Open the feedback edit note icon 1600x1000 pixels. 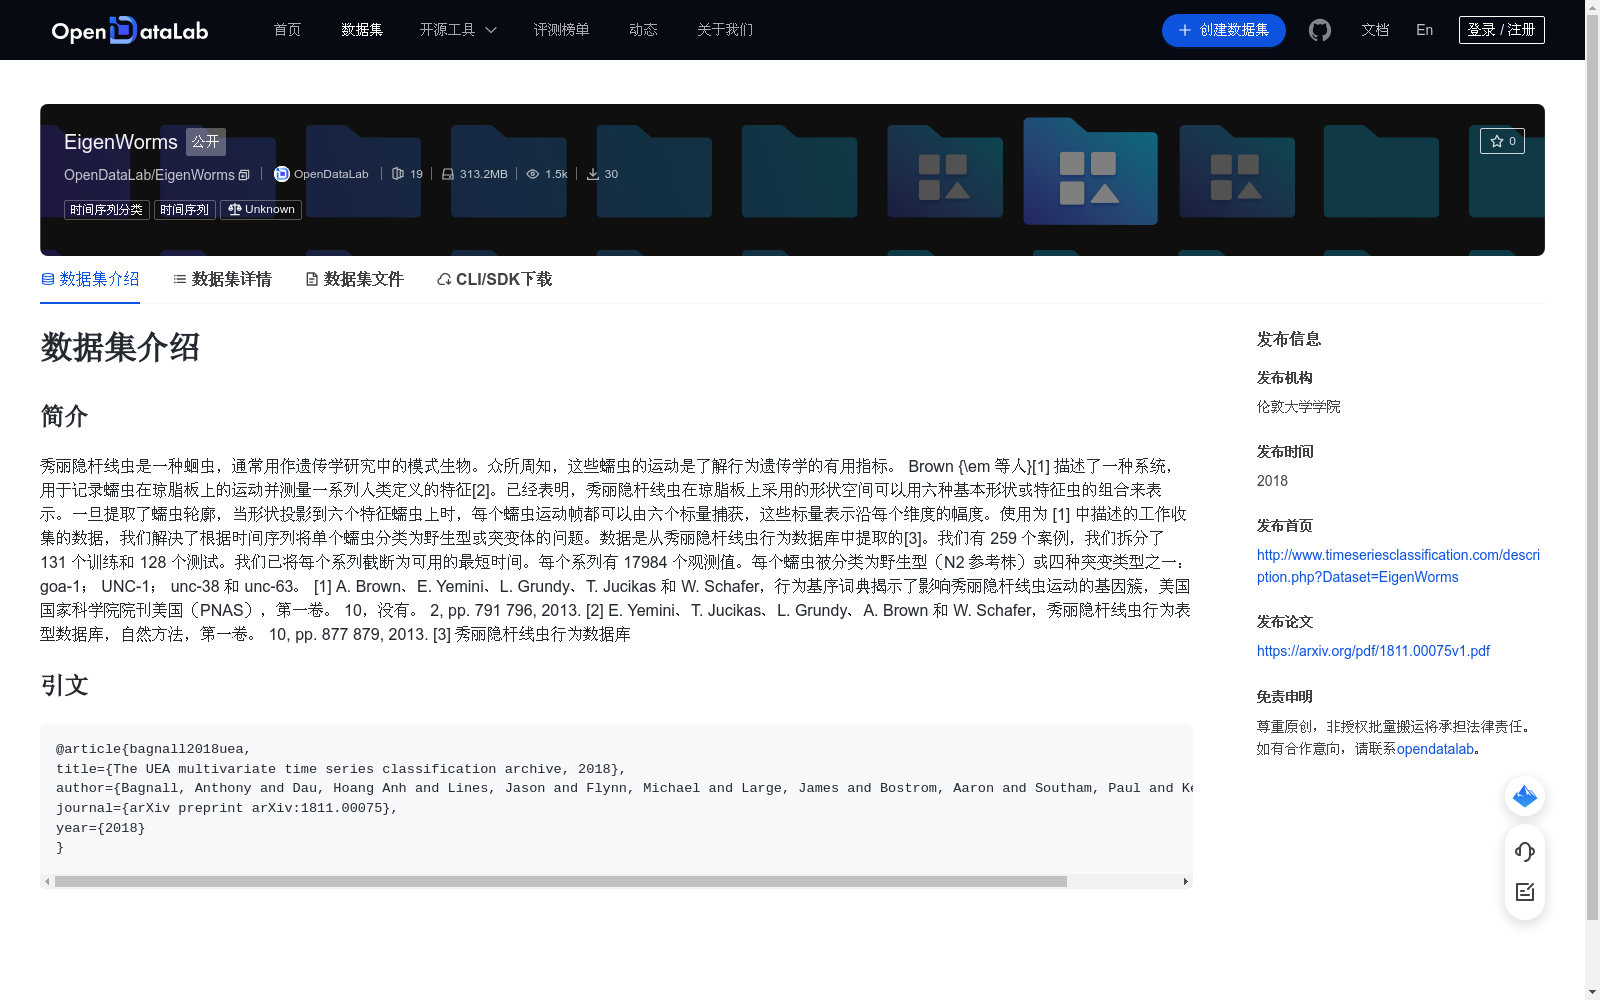(x=1525, y=892)
